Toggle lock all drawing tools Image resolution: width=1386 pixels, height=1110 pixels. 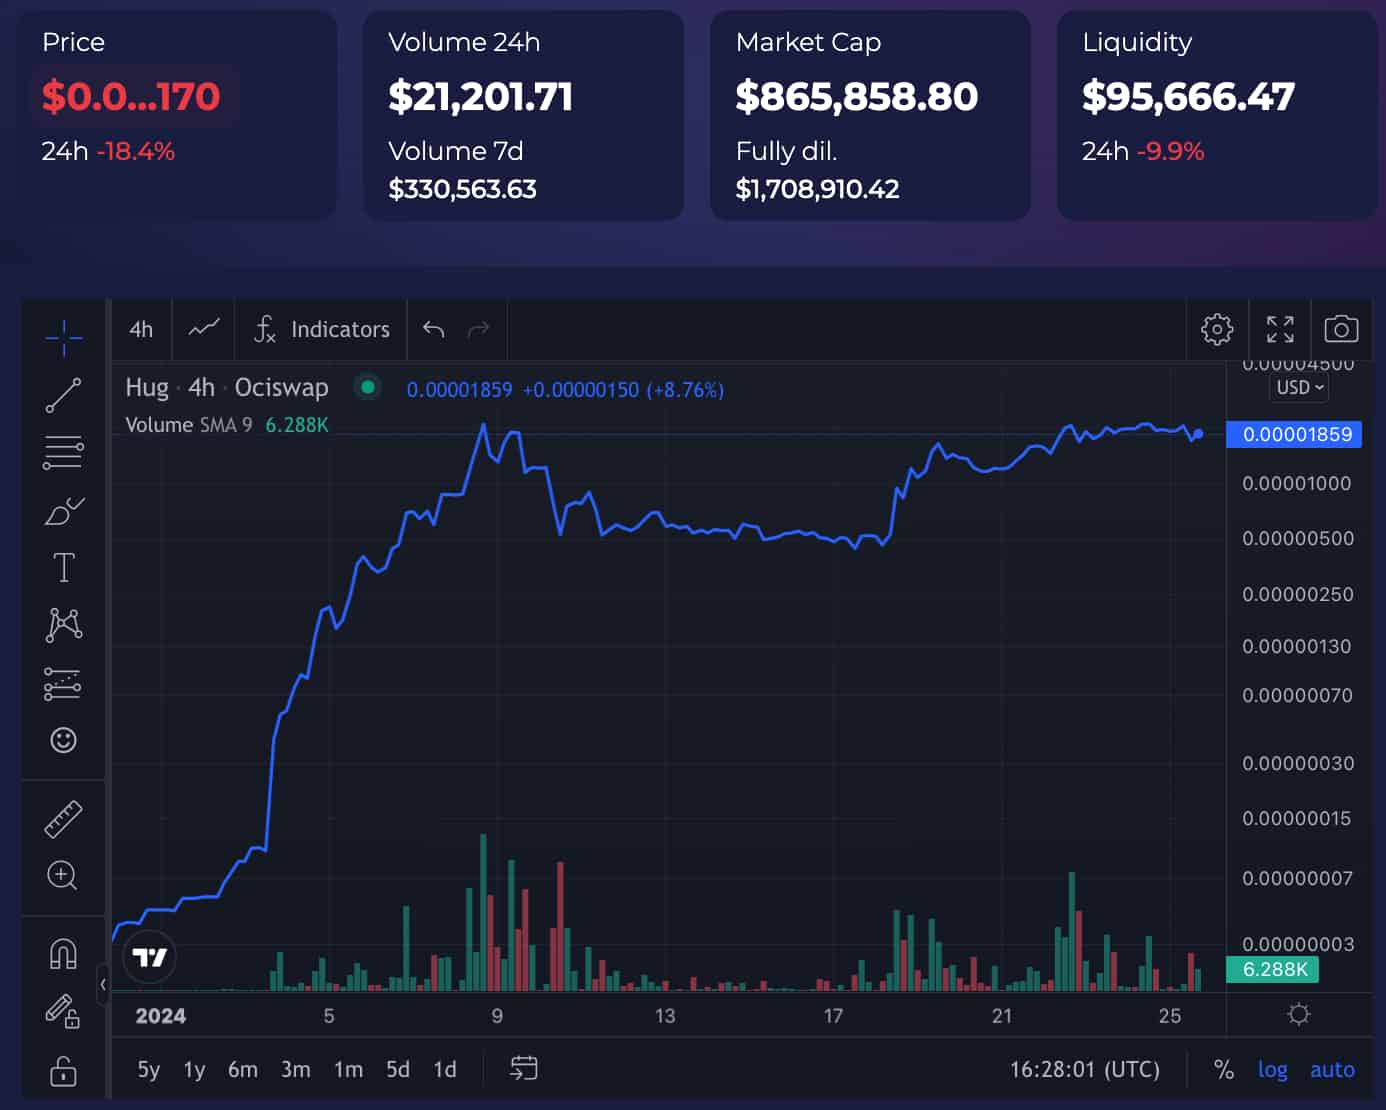[63, 1070]
